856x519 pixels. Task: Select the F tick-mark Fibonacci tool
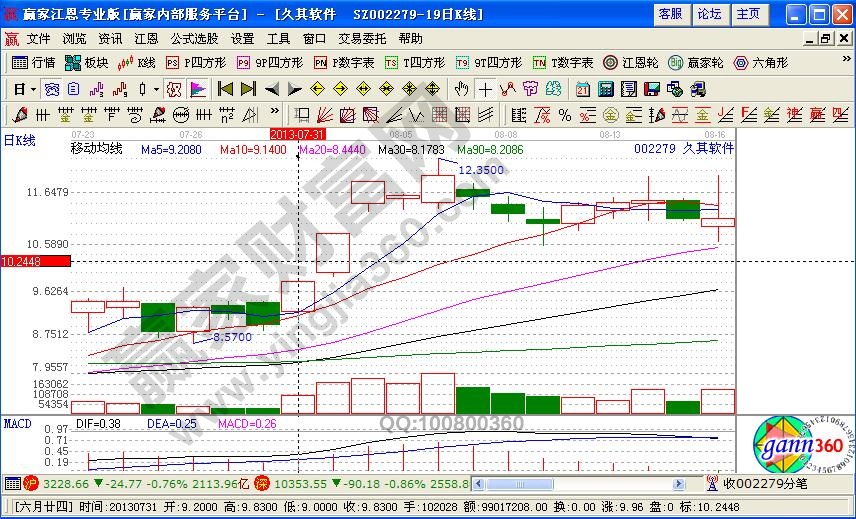pos(112,115)
